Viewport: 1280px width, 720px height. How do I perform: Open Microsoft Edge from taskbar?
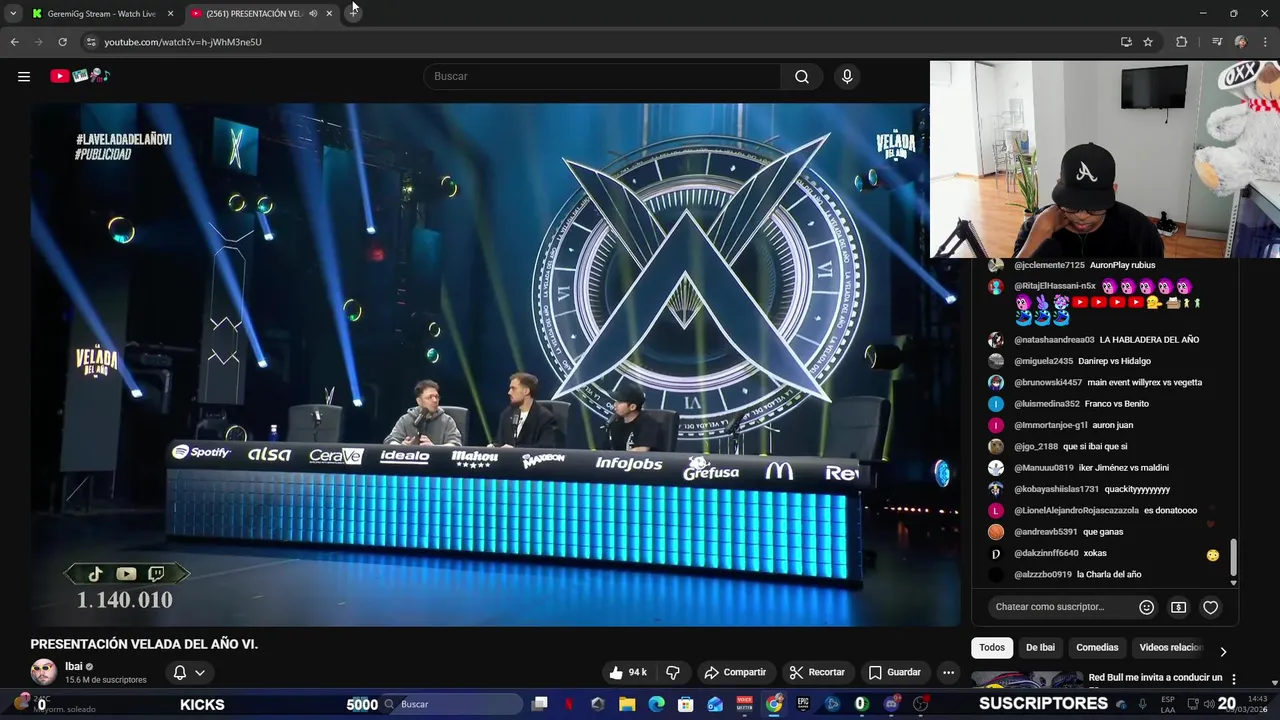point(657,704)
